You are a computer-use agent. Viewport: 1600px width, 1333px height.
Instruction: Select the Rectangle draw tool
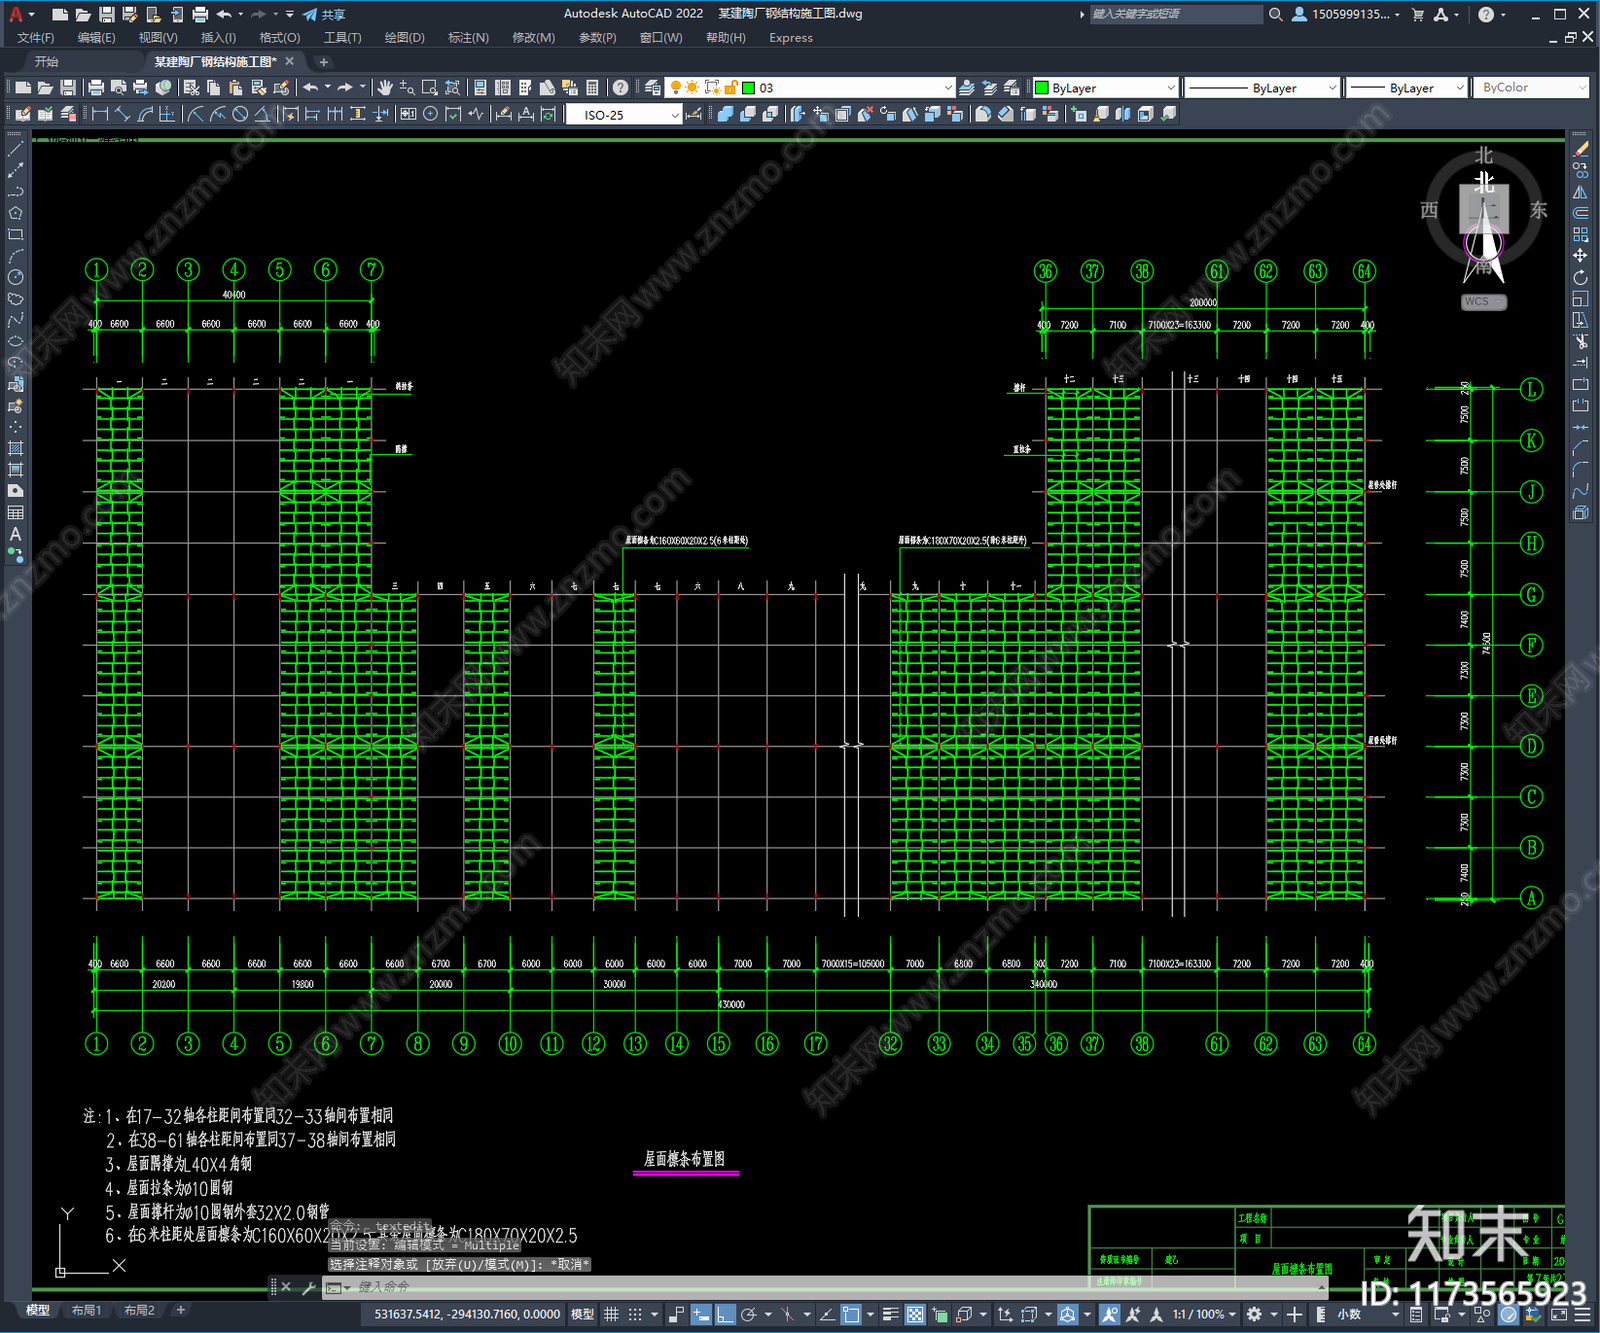tap(15, 235)
